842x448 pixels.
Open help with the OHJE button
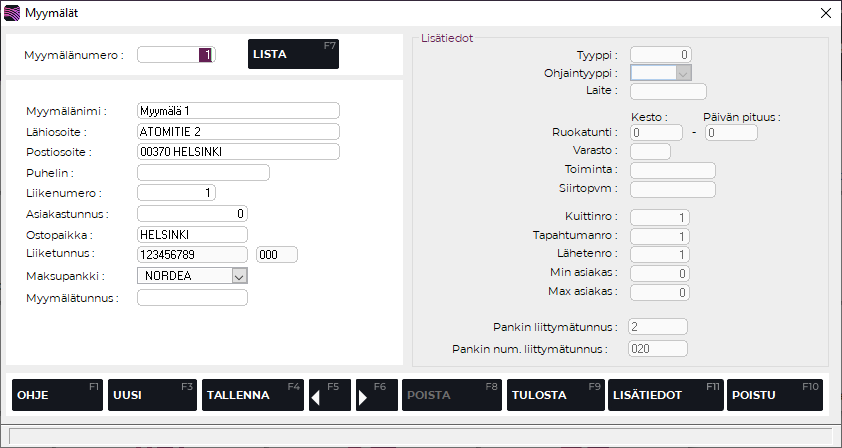point(55,395)
